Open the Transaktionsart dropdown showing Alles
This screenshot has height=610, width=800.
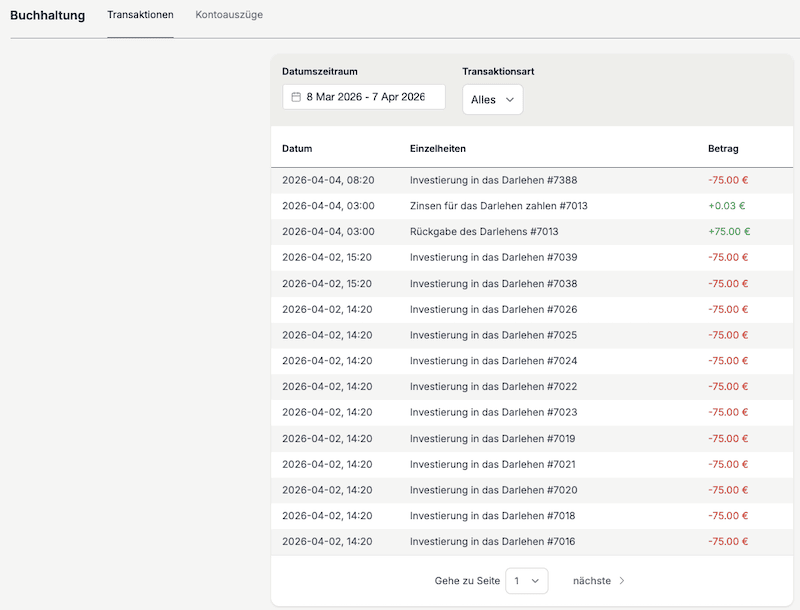coord(492,100)
